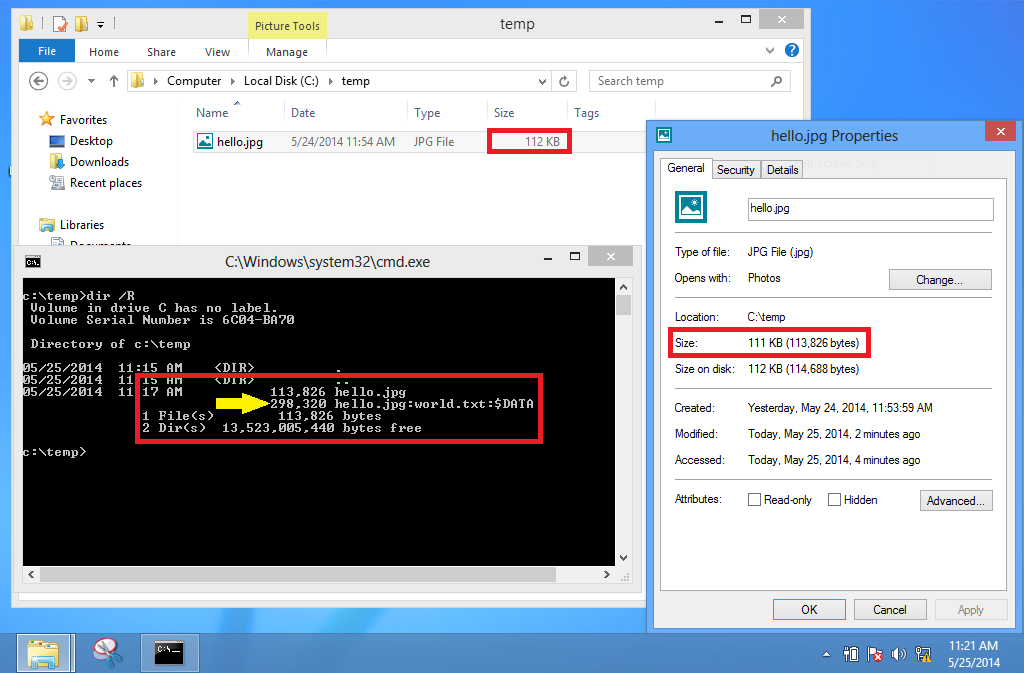
Task: Select the hello.jpg file row
Action: 419,142
